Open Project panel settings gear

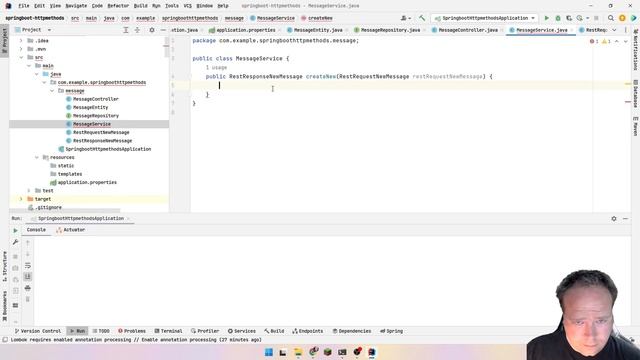point(152,30)
